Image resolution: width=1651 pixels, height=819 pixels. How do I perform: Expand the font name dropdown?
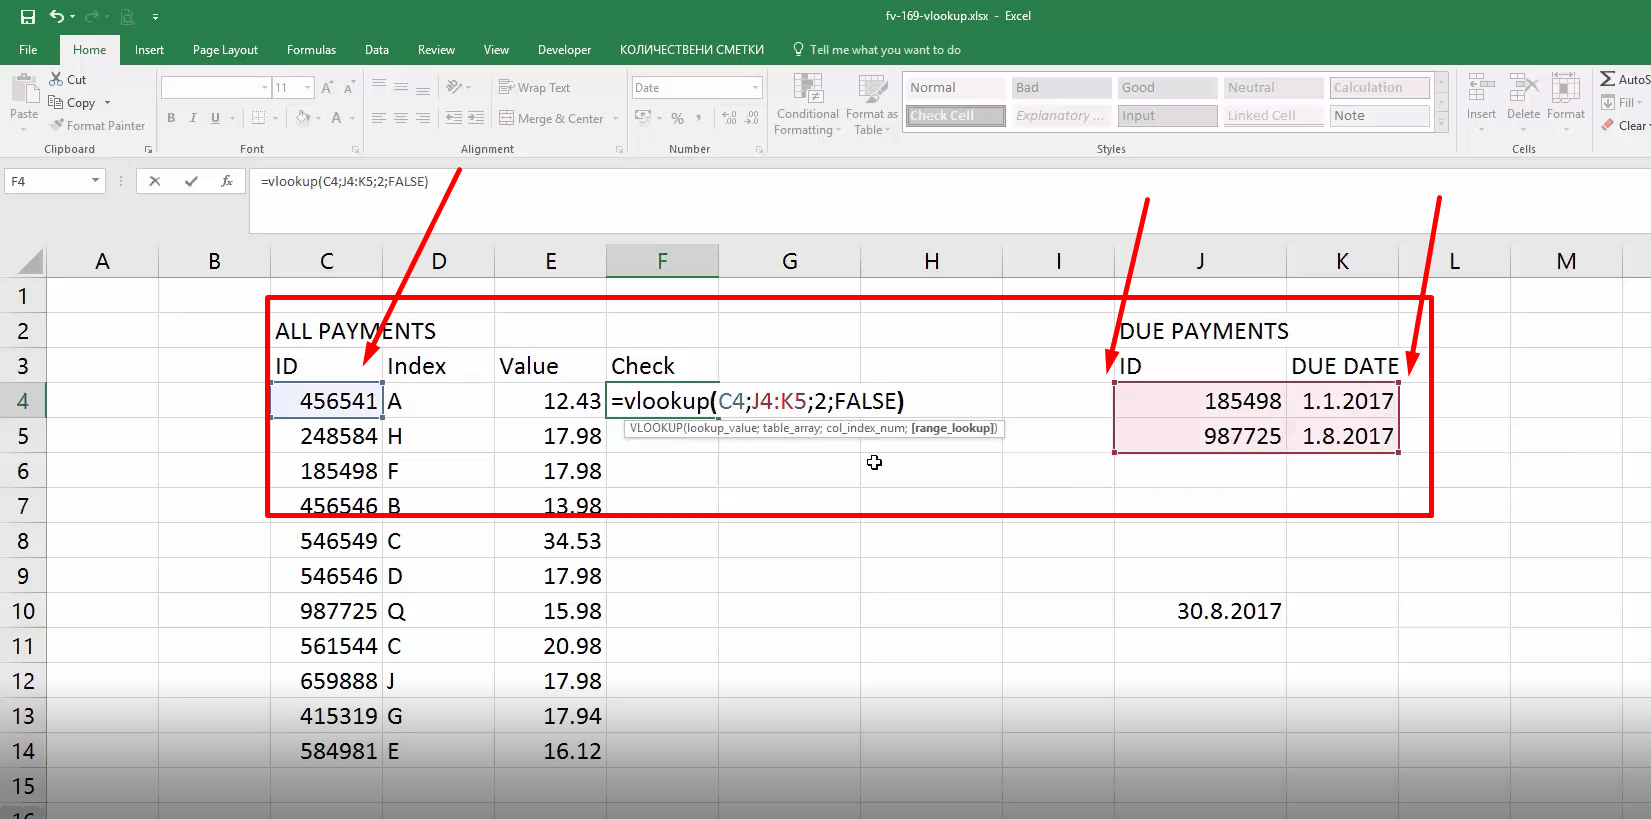click(x=265, y=88)
